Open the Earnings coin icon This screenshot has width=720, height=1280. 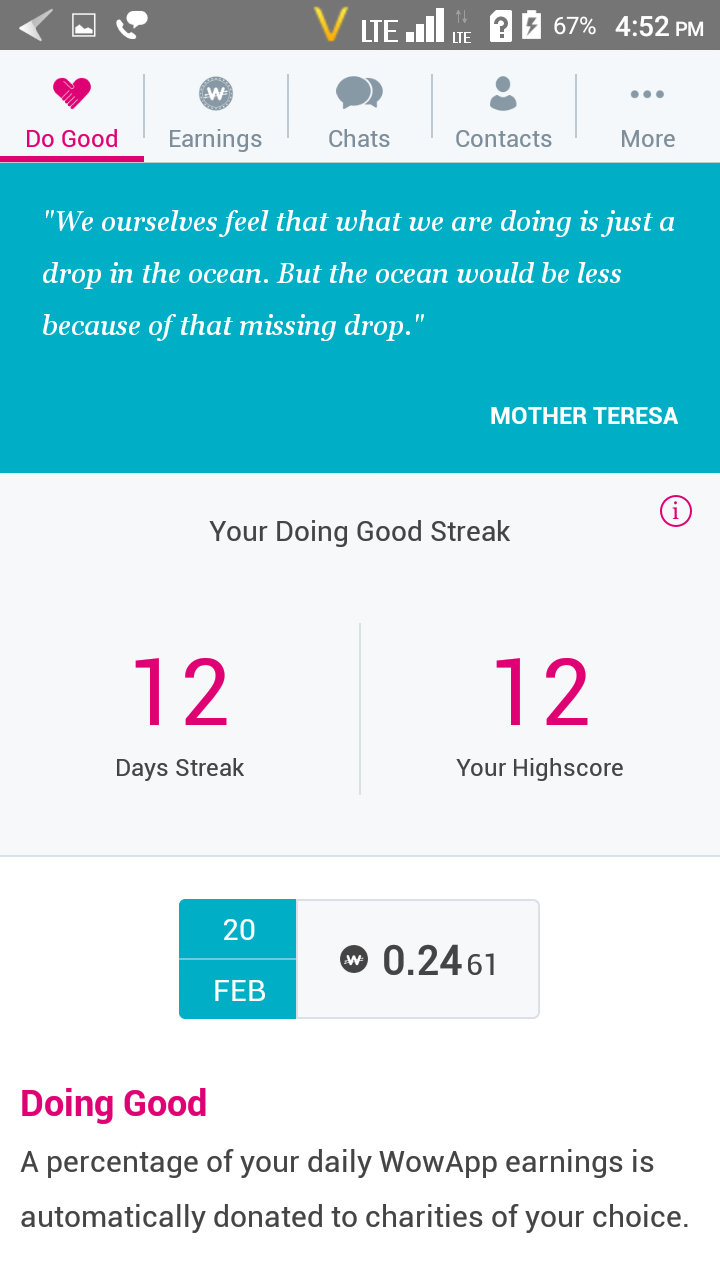tap(216, 94)
